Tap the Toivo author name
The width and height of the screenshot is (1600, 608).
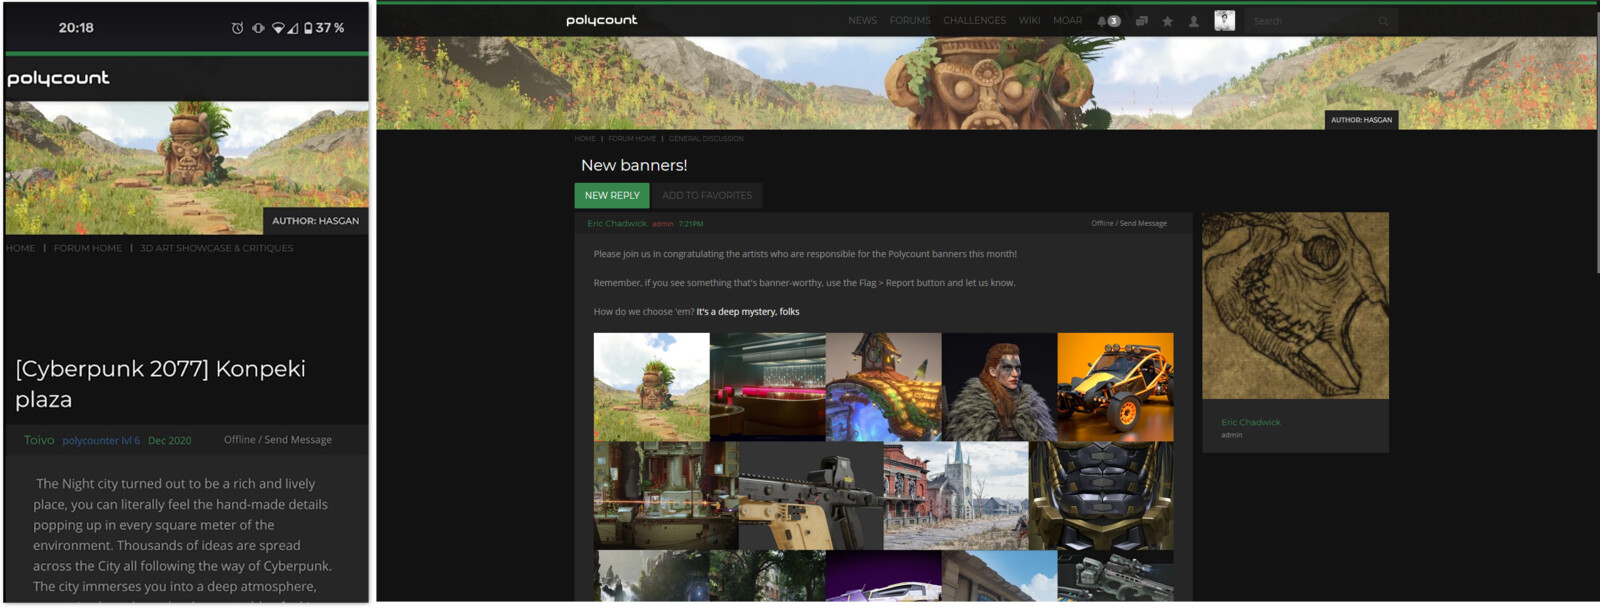tap(39, 440)
